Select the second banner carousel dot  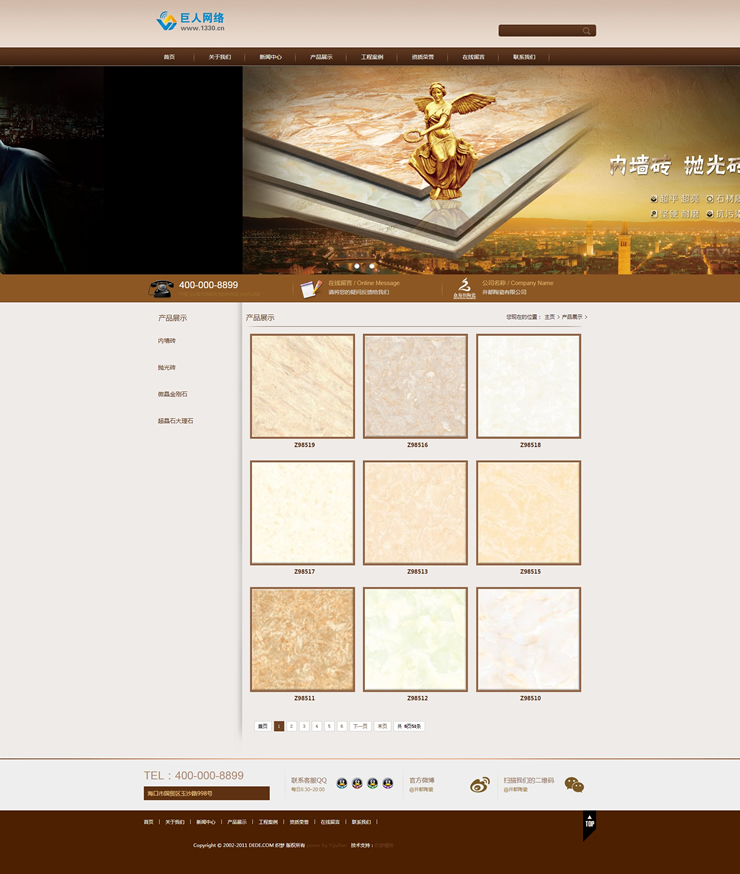[372, 266]
